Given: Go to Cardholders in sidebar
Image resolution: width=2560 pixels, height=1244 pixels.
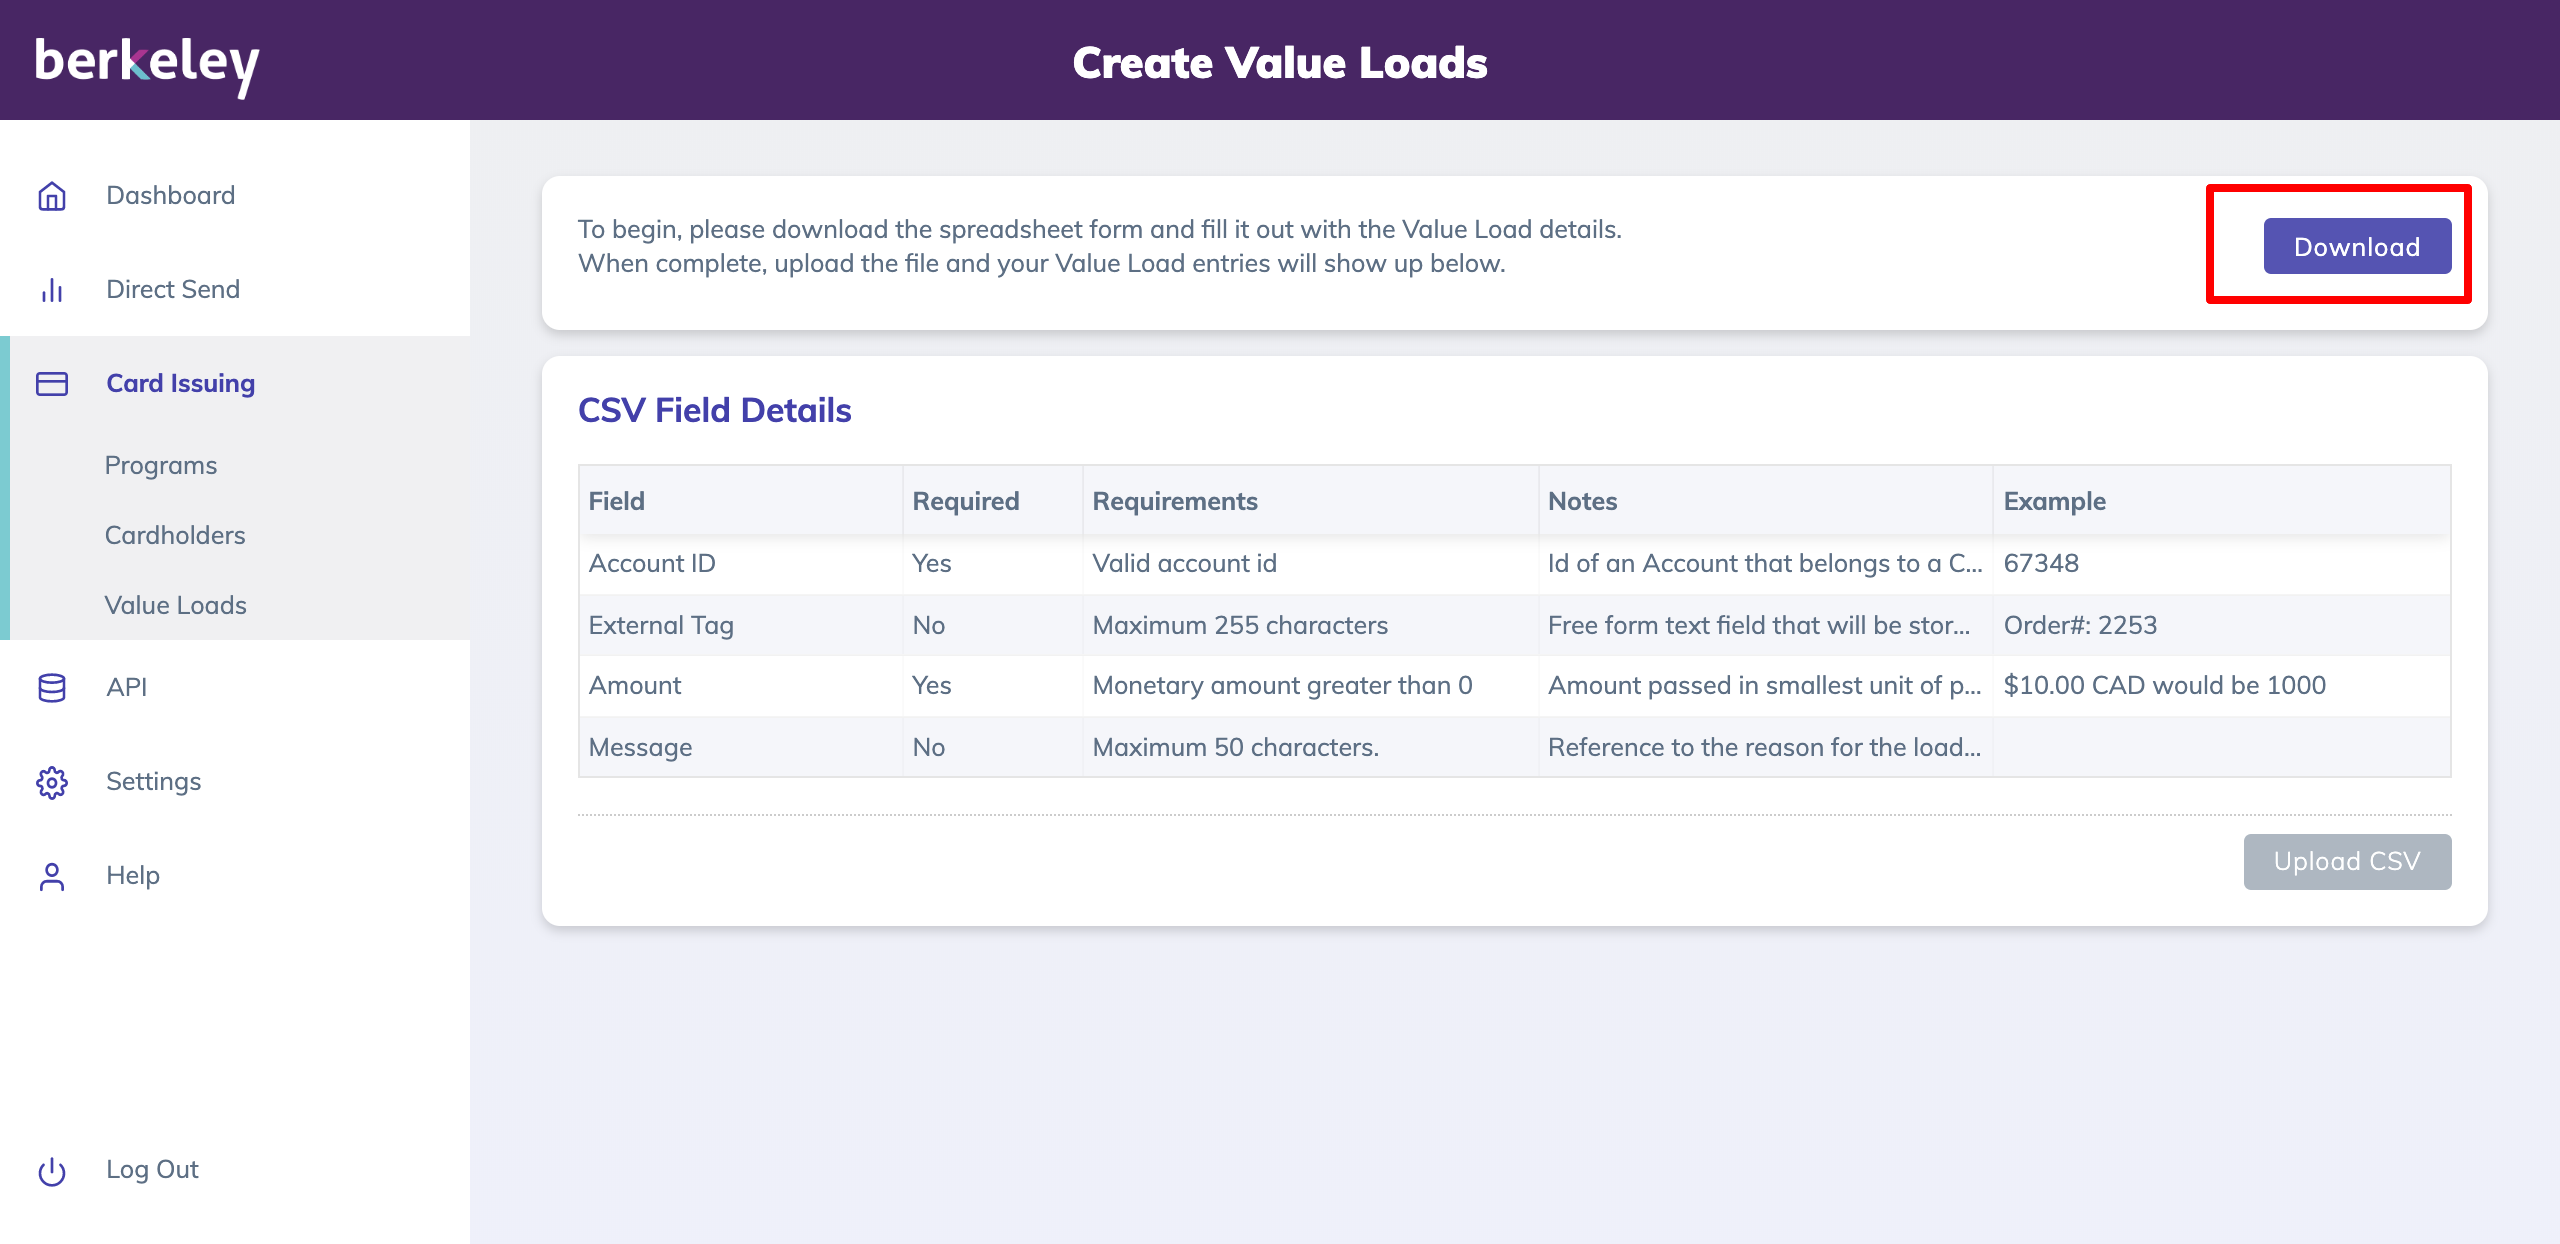Looking at the screenshot, I should pyautogui.click(x=175, y=536).
